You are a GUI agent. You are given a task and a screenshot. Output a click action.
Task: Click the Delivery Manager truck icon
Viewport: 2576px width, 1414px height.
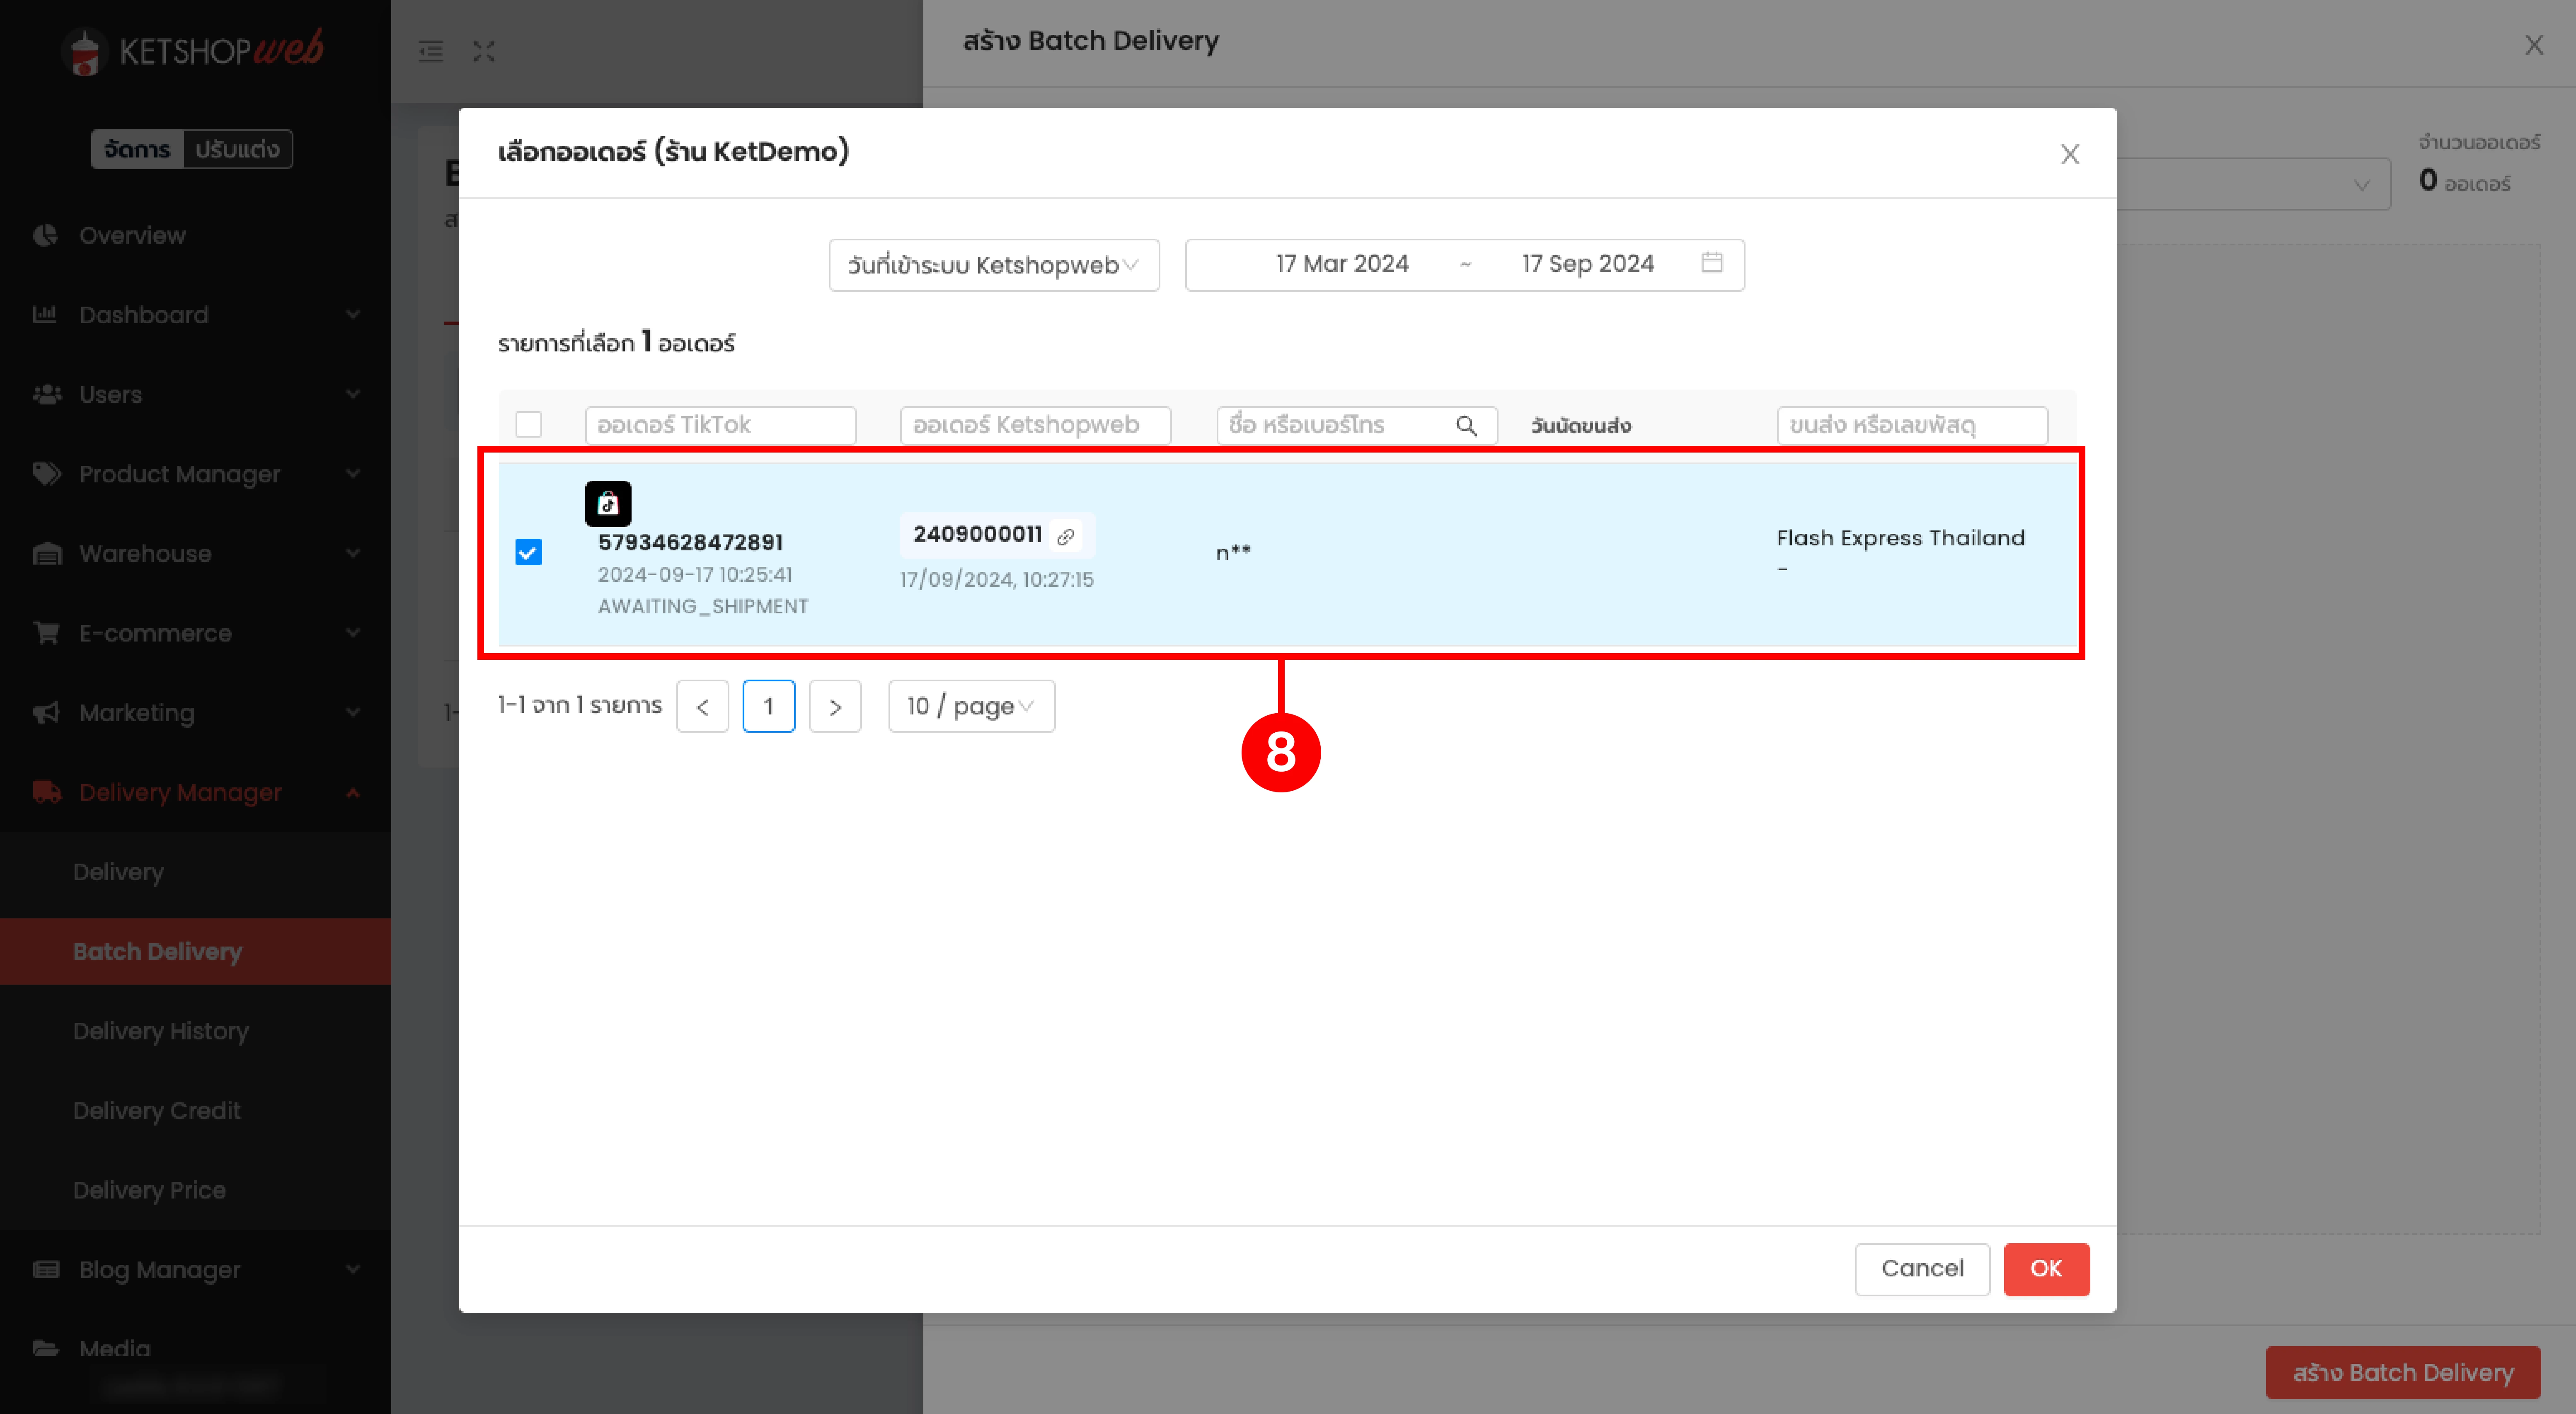47,792
